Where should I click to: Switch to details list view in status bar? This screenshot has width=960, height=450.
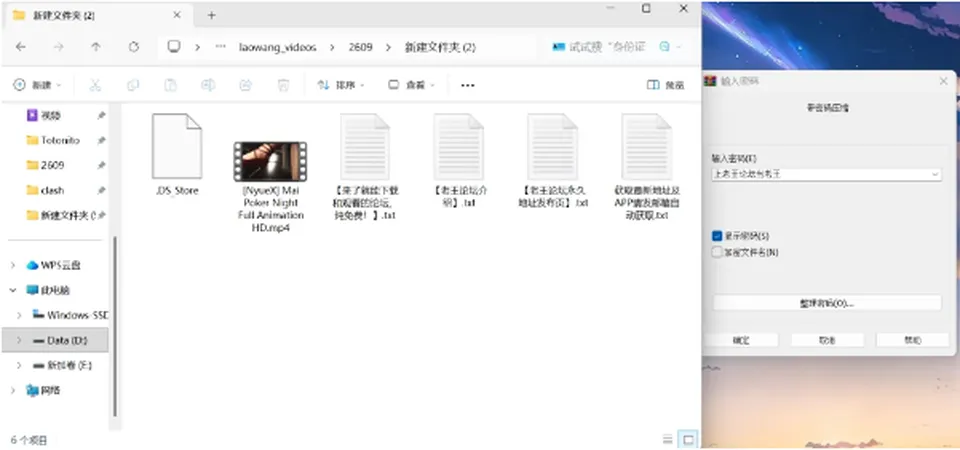coord(667,440)
